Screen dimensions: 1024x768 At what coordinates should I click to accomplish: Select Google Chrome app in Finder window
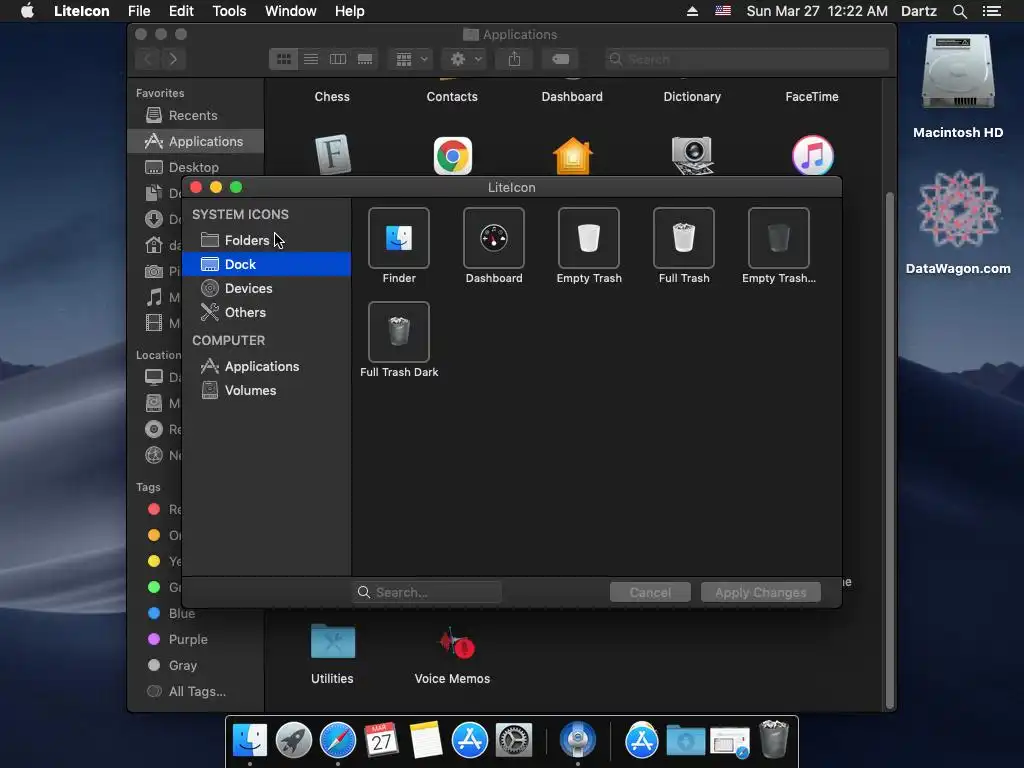coord(453,155)
